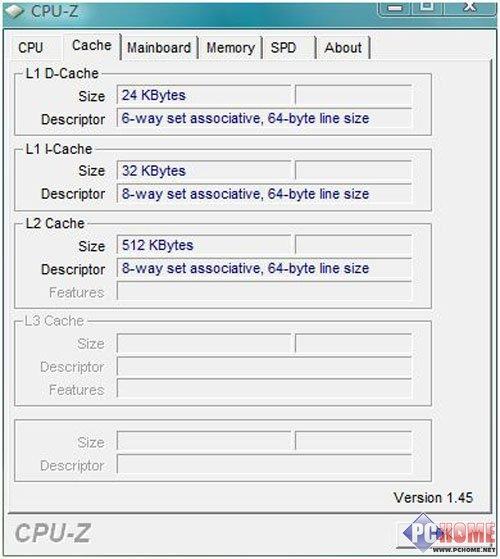This screenshot has height=559, width=500.
Task: Open the Memory tab
Action: (231, 48)
